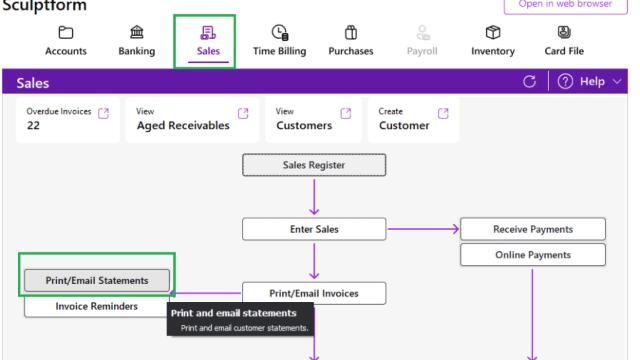The height and width of the screenshot is (360, 640).
Task: Click the Enter Sales button
Action: point(314,229)
